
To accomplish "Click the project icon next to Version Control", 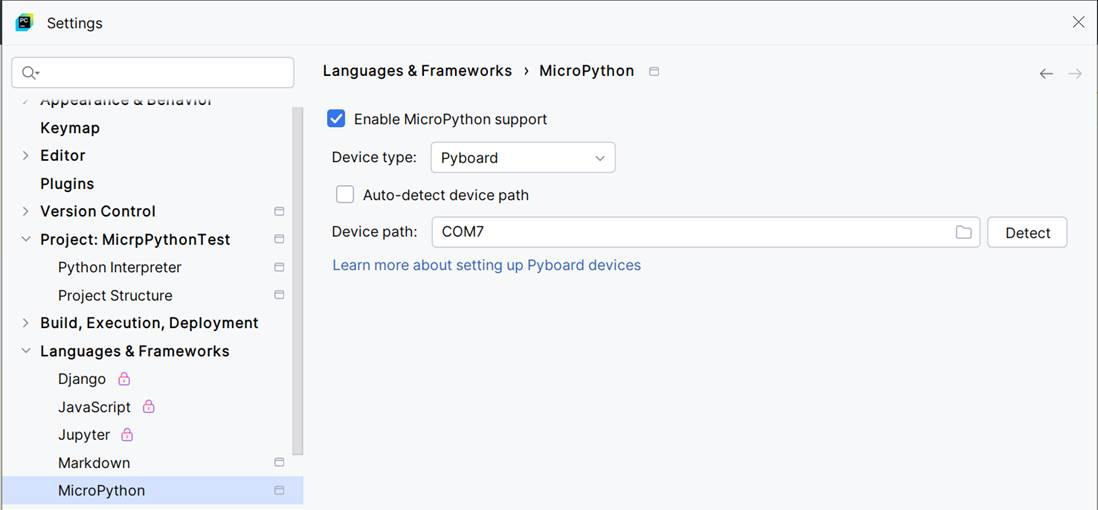I will (x=279, y=211).
